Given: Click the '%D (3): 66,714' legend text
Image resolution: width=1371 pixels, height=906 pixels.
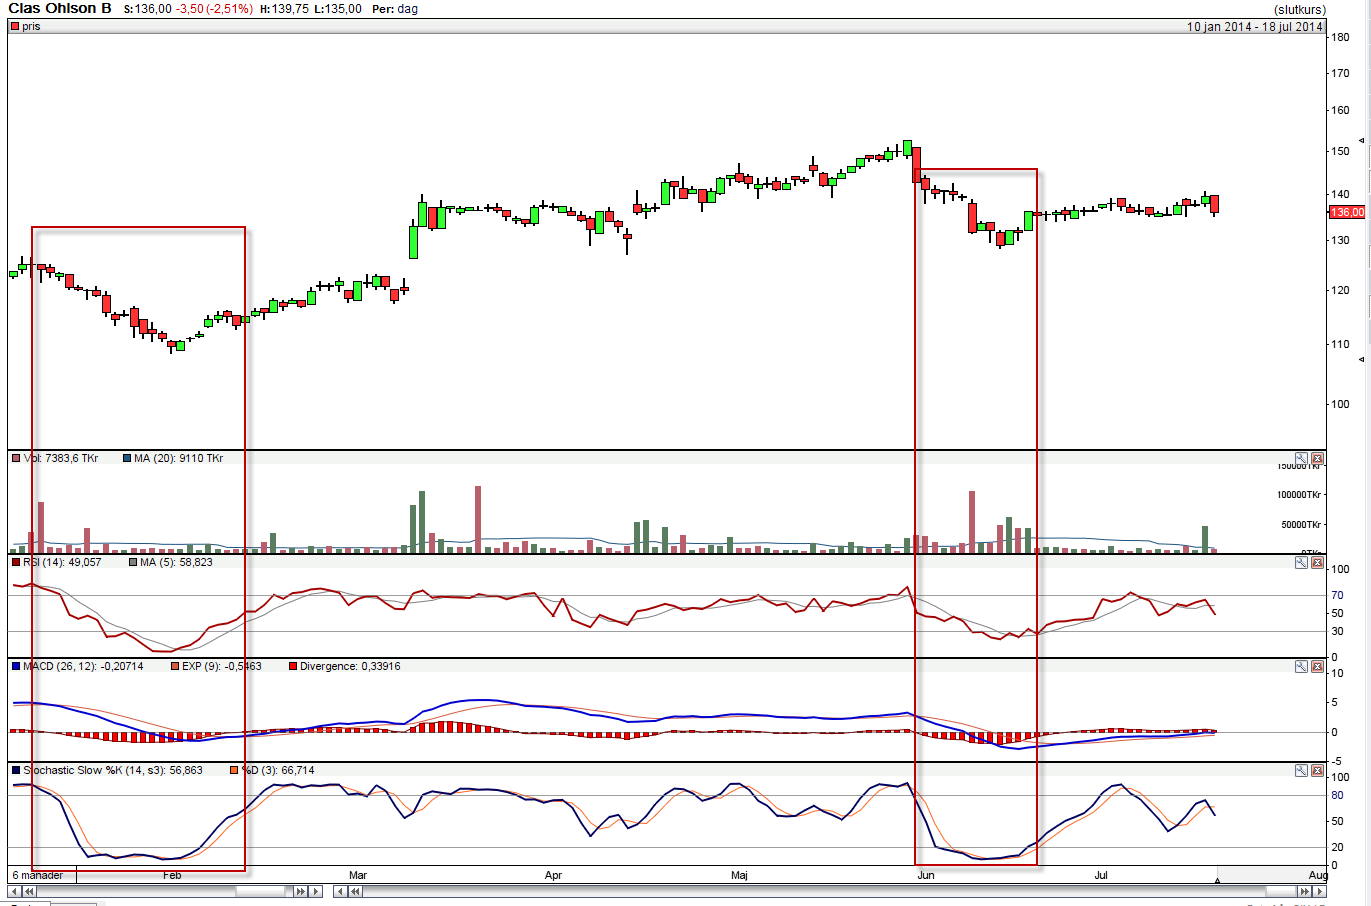Looking at the screenshot, I should pyautogui.click(x=278, y=771).
